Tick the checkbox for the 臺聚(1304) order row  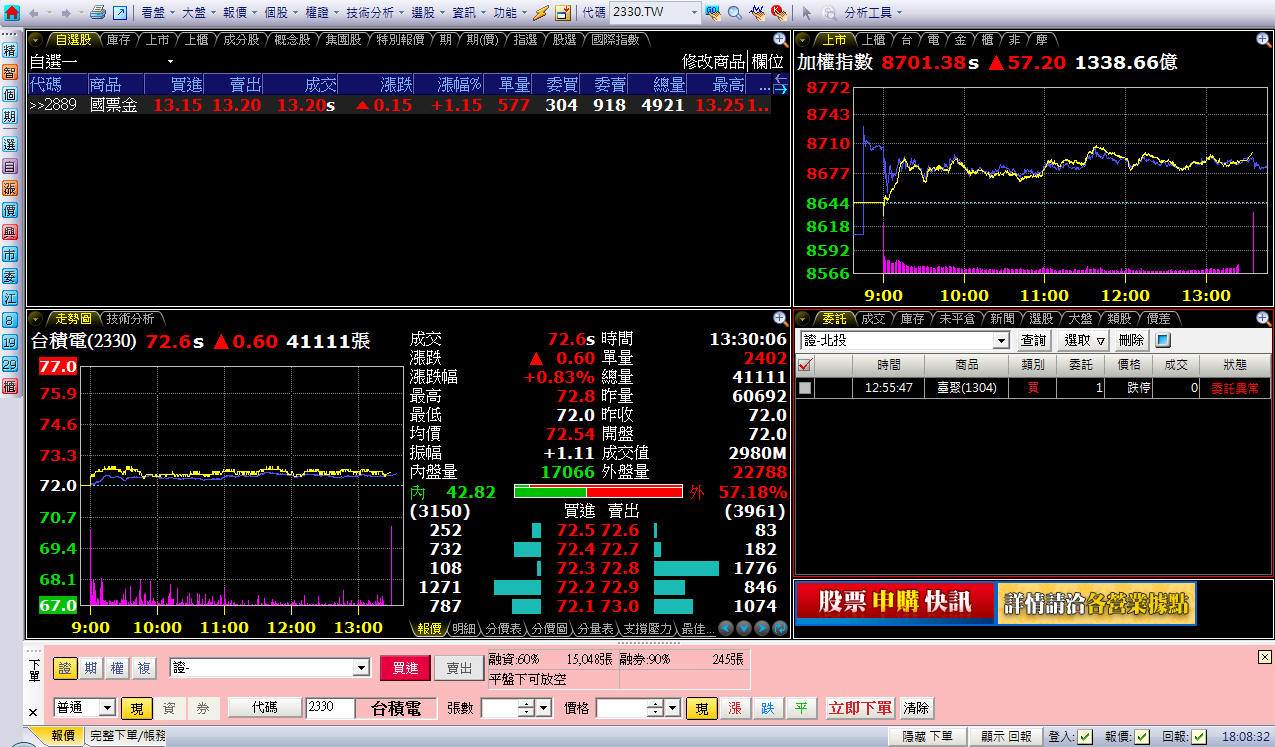[805, 388]
